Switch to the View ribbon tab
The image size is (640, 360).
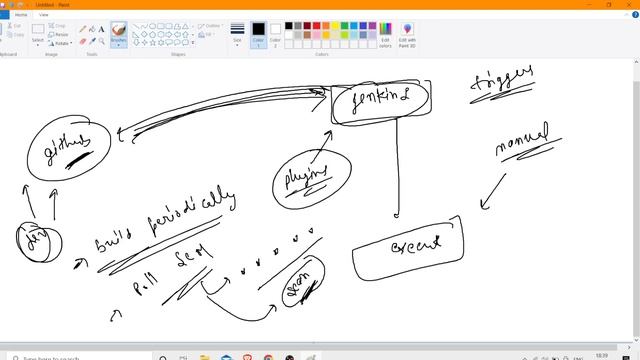(x=43, y=15)
